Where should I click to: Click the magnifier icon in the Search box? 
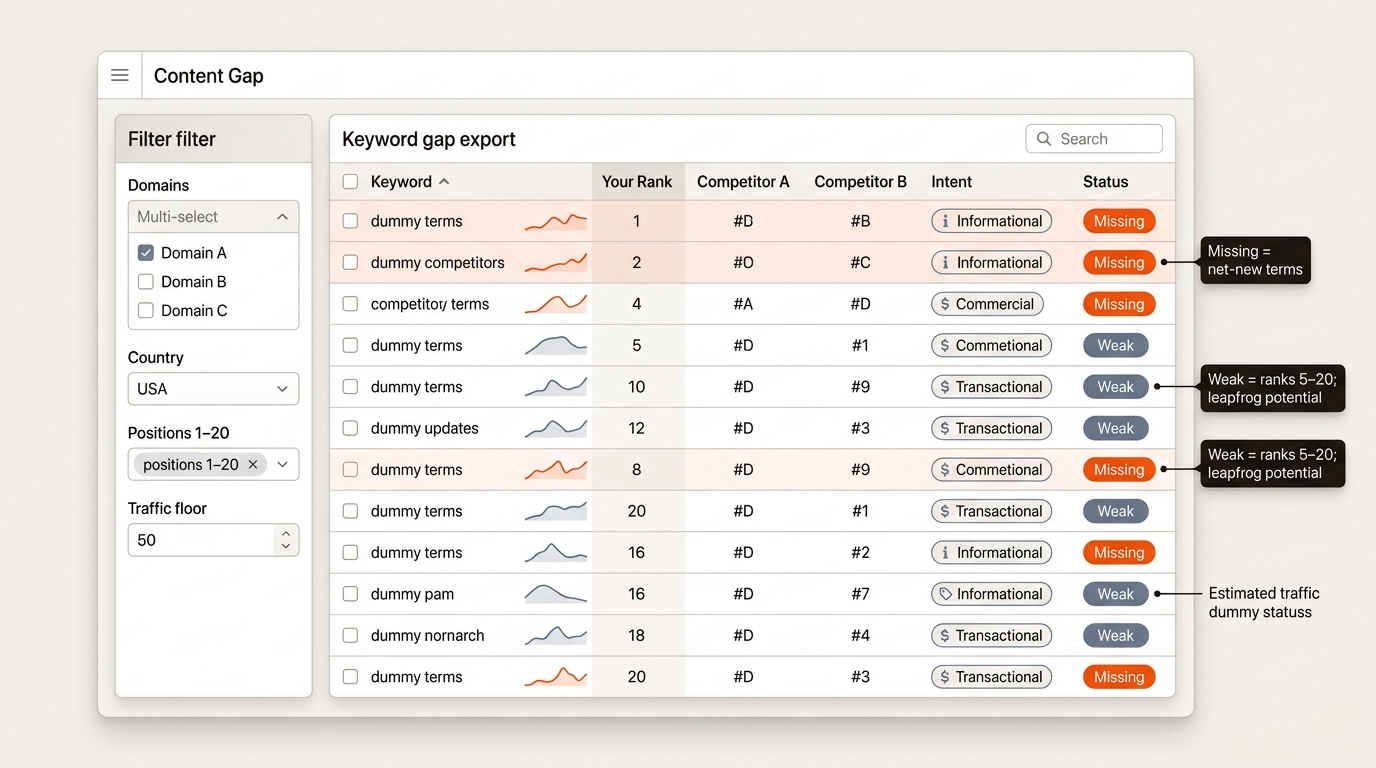[1044, 139]
